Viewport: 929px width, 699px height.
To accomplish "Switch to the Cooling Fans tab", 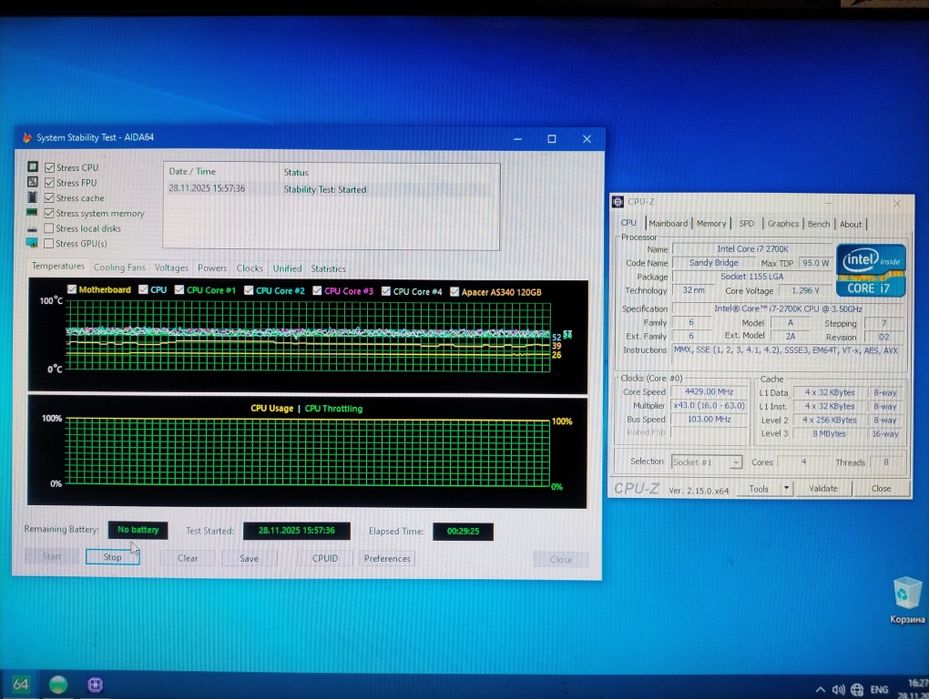I will [x=119, y=267].
